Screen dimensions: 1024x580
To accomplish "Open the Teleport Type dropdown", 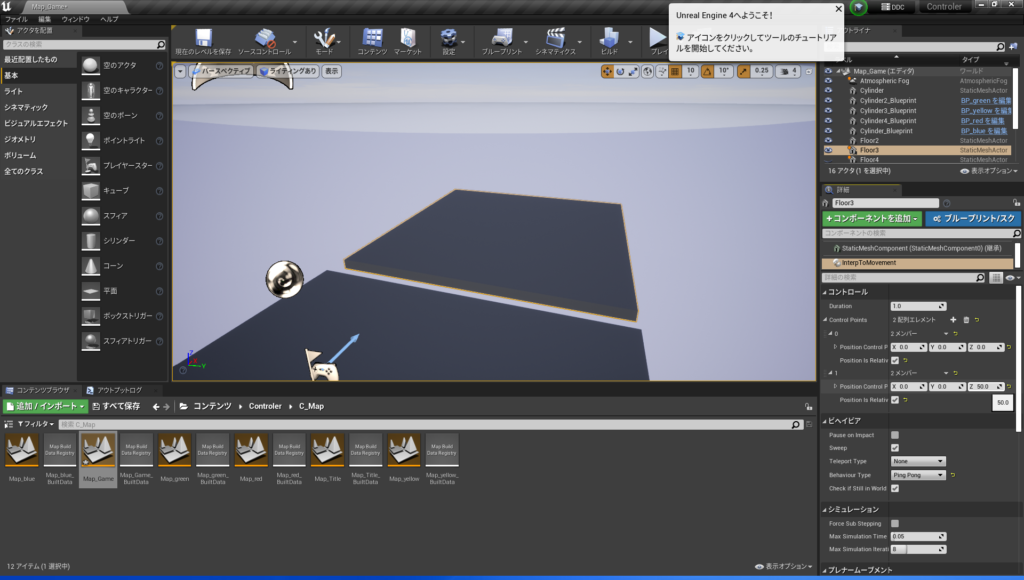I will (x=917, y=461).
